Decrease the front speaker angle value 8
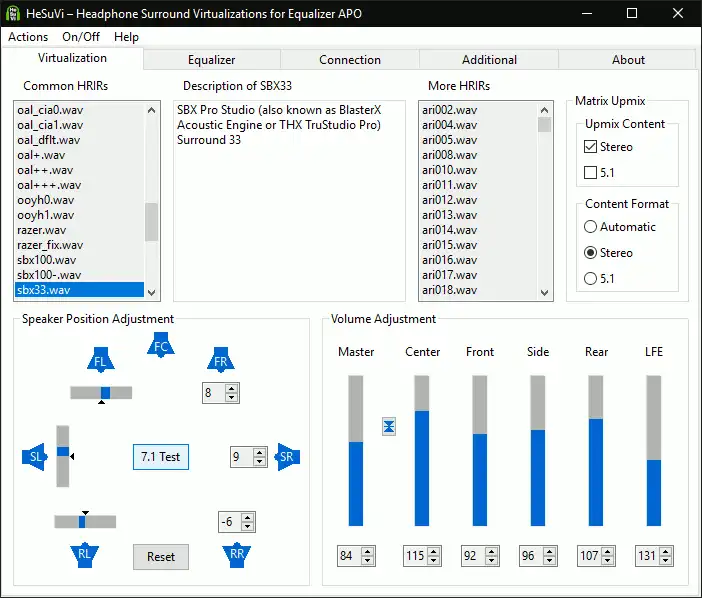The image size is (702, 598). (x=231, y=397)
